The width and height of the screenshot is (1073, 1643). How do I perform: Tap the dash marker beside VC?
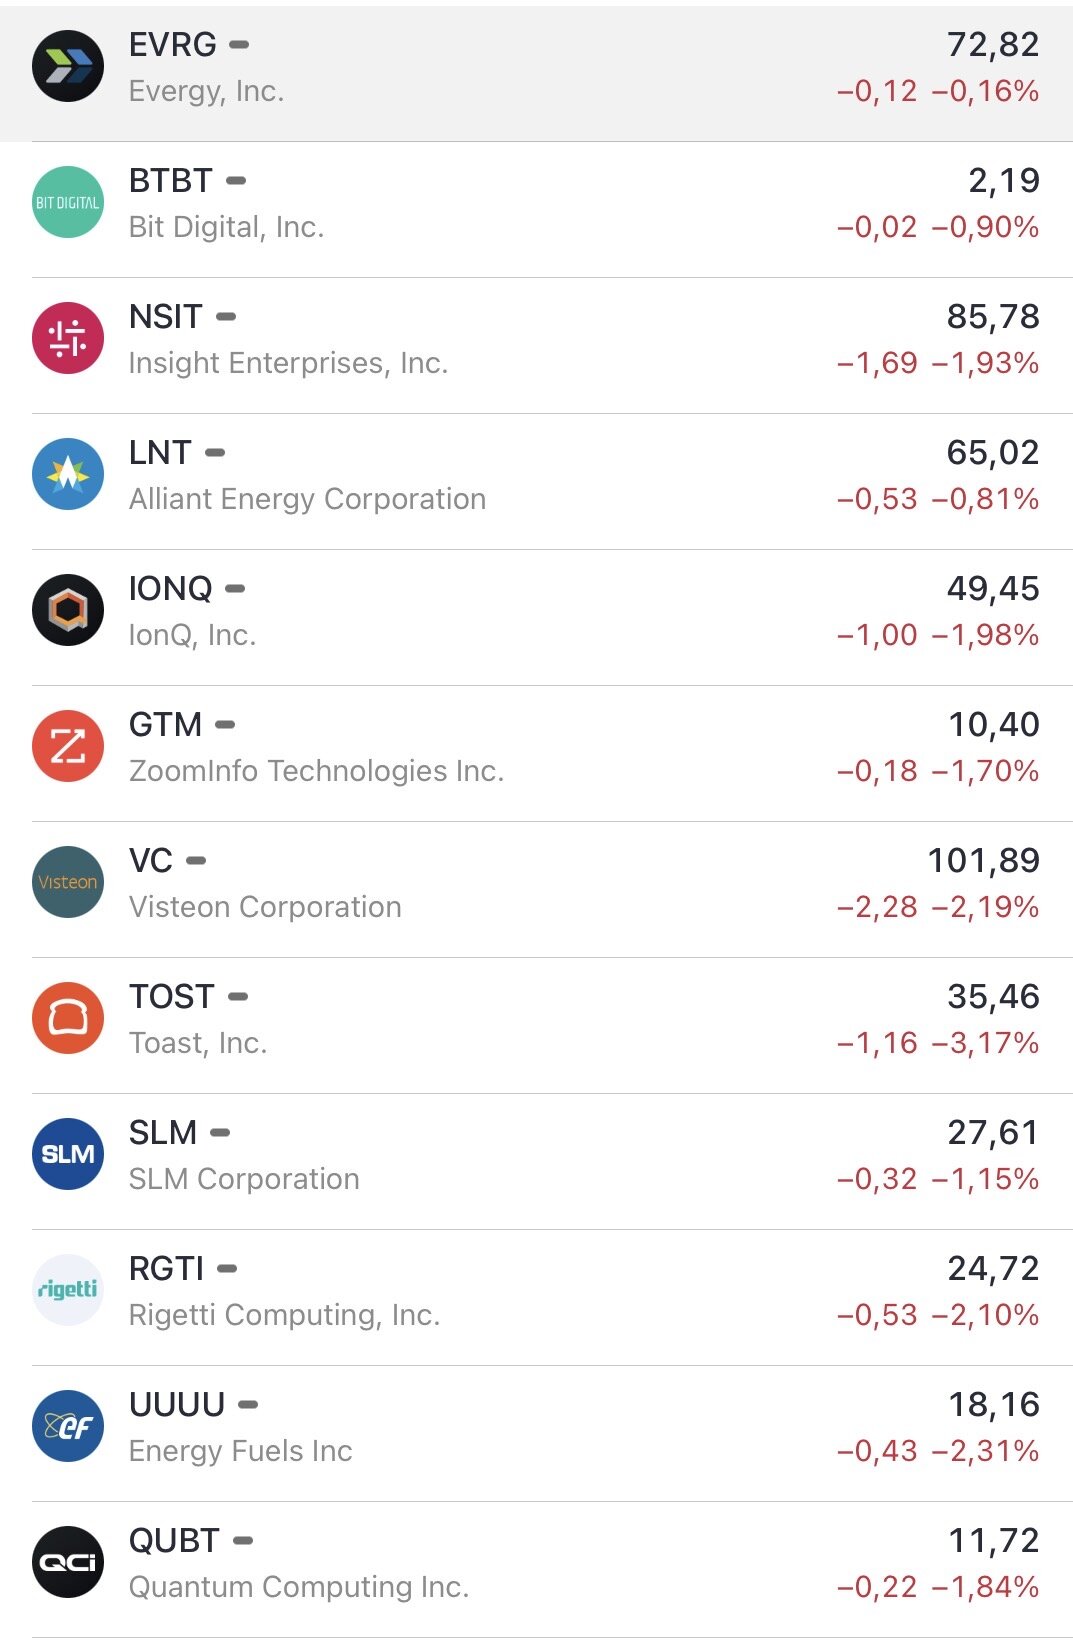(197, 861)
